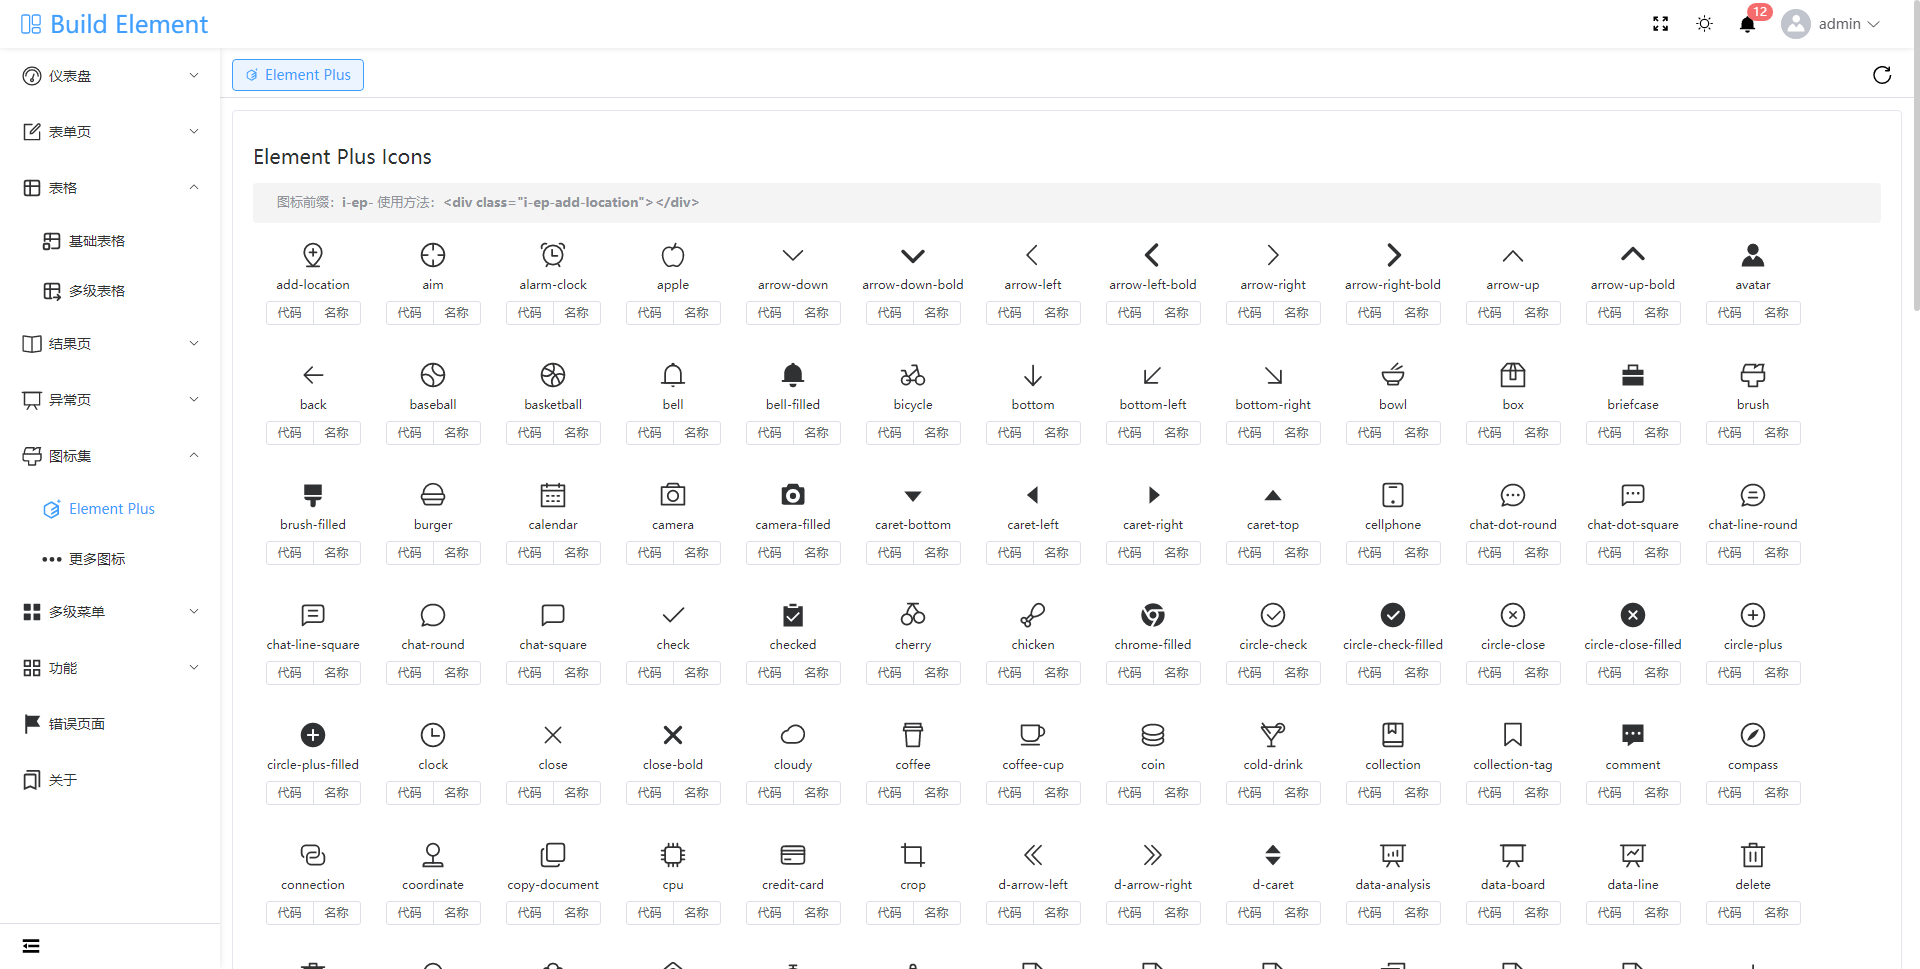Viewport: 1920px width, 969px height.
Task: Click the circle-close-filled icon
Action: [1633, 615]
